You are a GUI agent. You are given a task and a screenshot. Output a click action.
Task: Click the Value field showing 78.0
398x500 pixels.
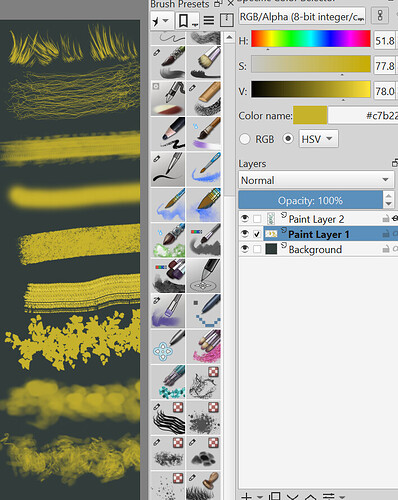[x=386, y=91]
